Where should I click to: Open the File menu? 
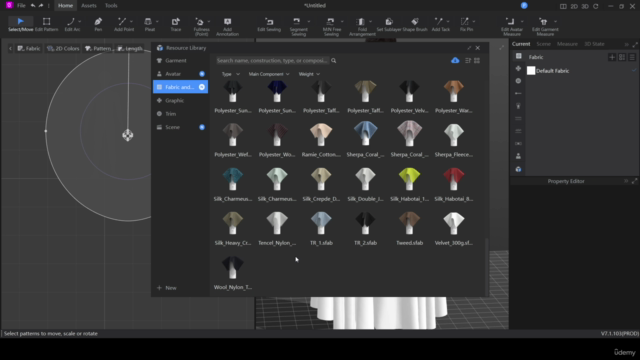coord(21,6)
